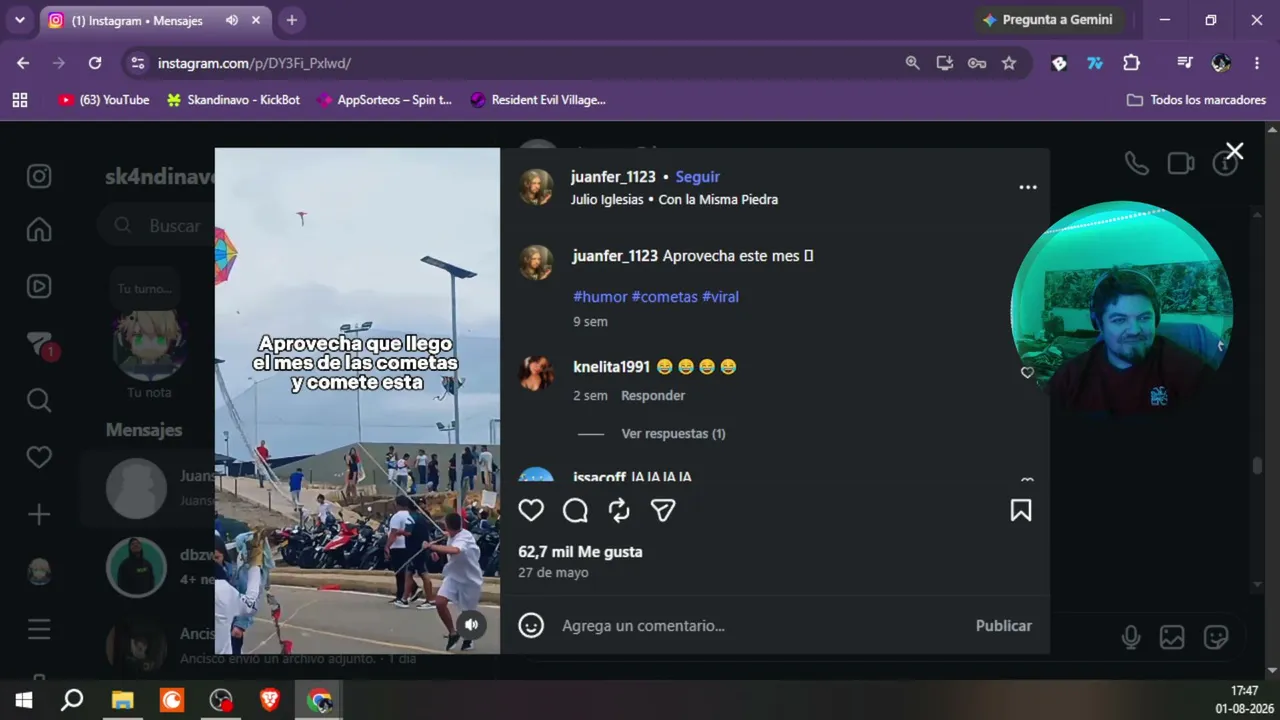Open a new browser tab

291,20
